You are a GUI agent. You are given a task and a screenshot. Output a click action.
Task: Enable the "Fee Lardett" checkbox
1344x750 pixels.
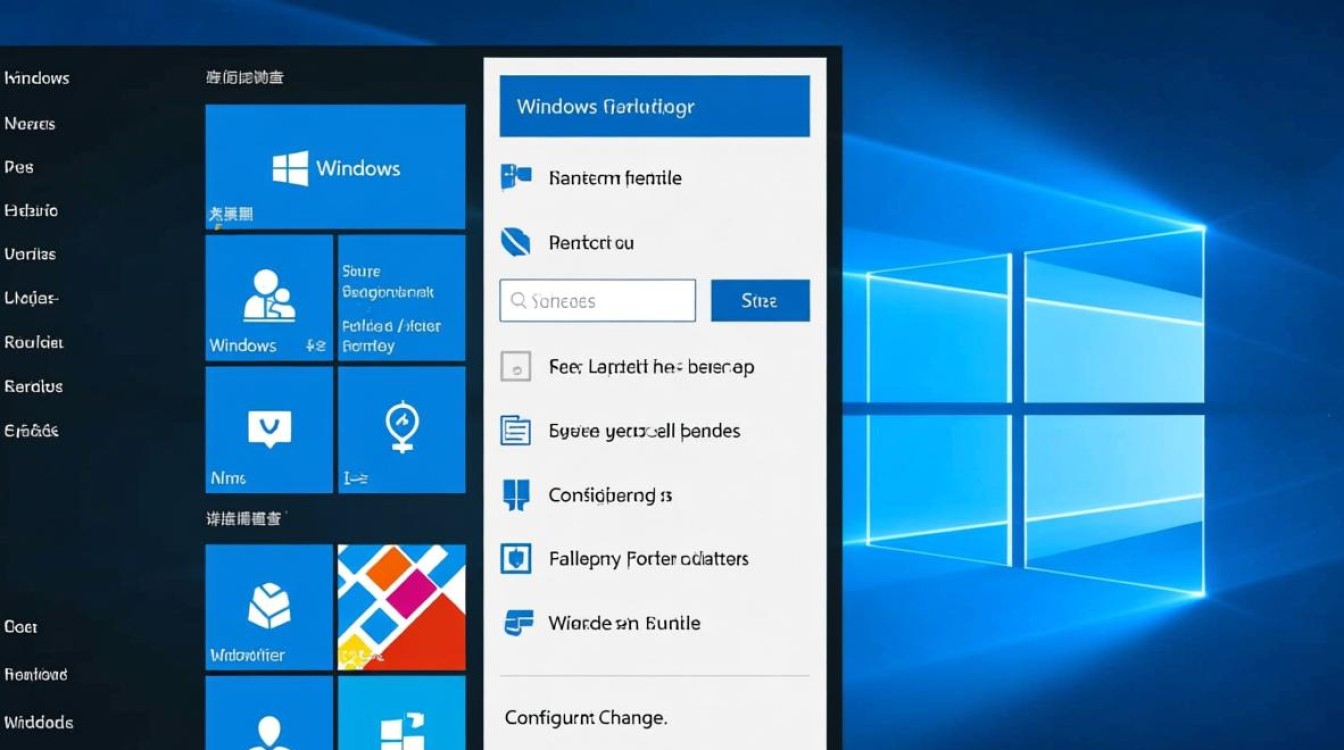pos(516,366)
